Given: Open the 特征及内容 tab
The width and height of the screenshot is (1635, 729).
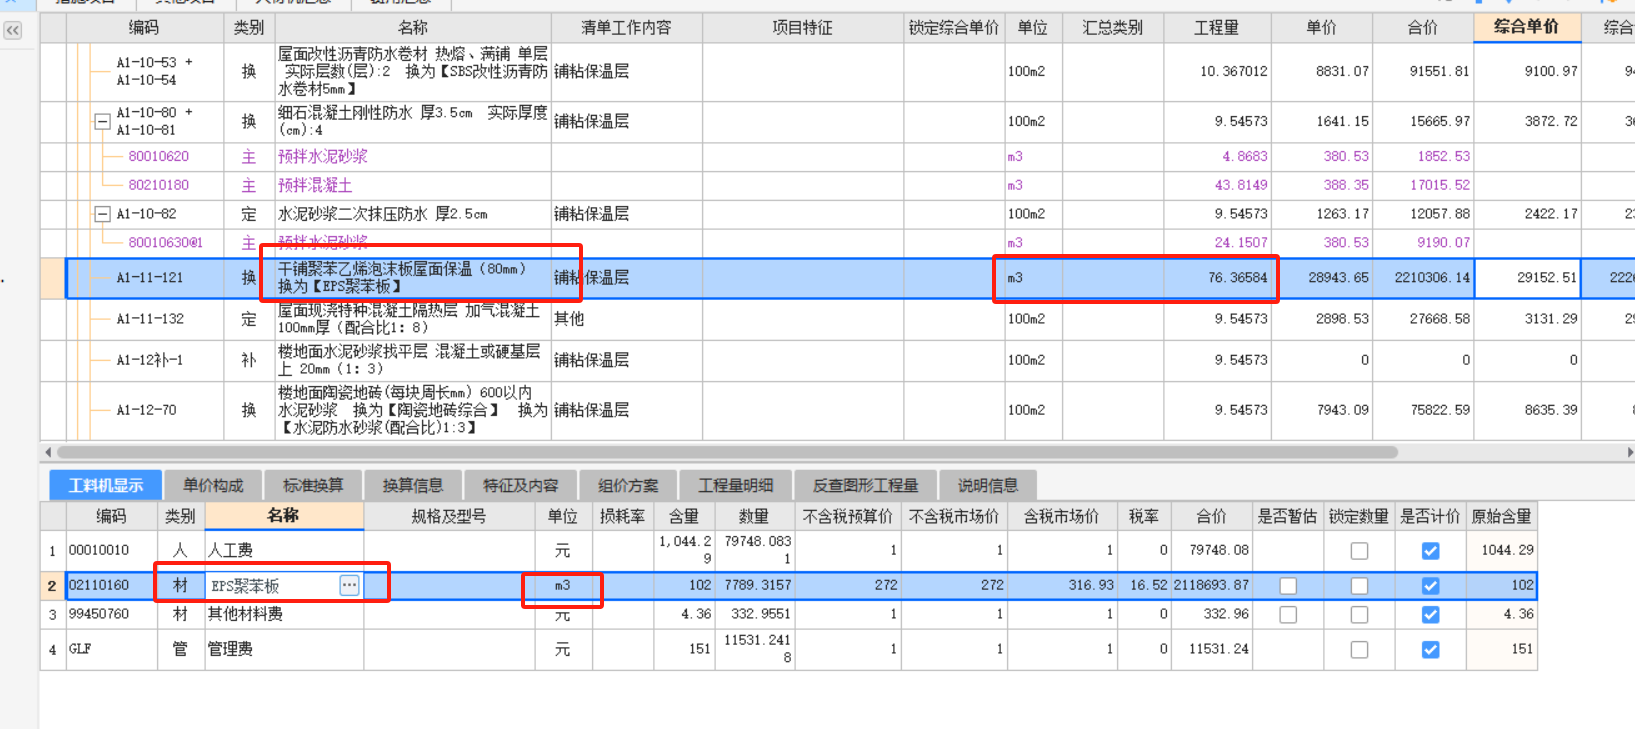Looking at the screenshot, I should click(x=520, y=485).
